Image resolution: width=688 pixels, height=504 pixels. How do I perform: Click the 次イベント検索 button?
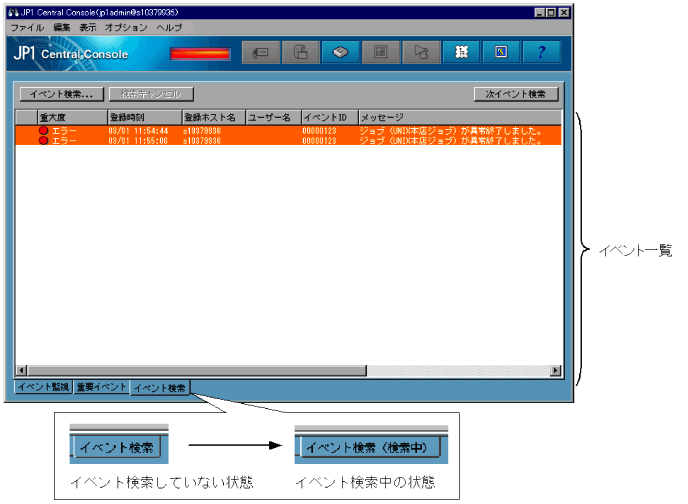click(x=516, y=94)
